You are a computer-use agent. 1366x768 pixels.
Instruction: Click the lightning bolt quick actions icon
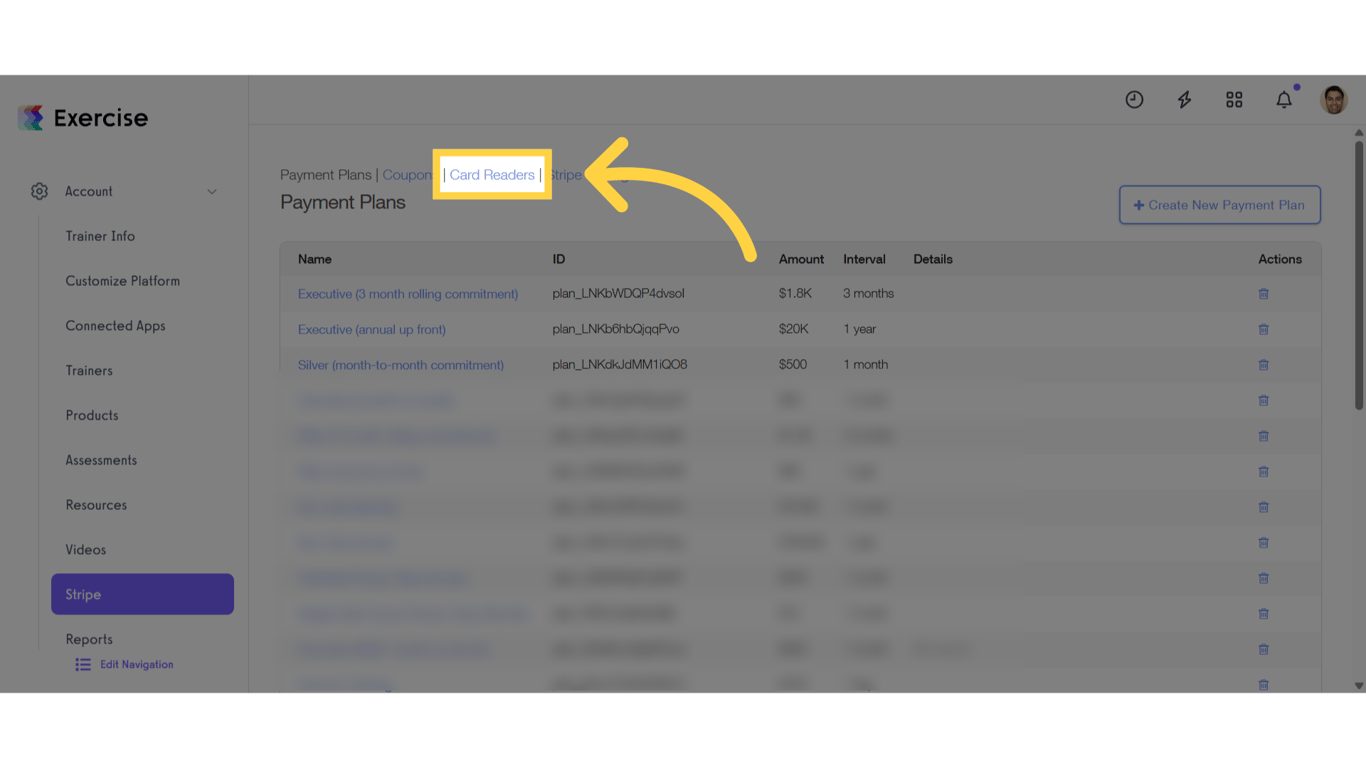1184,100
